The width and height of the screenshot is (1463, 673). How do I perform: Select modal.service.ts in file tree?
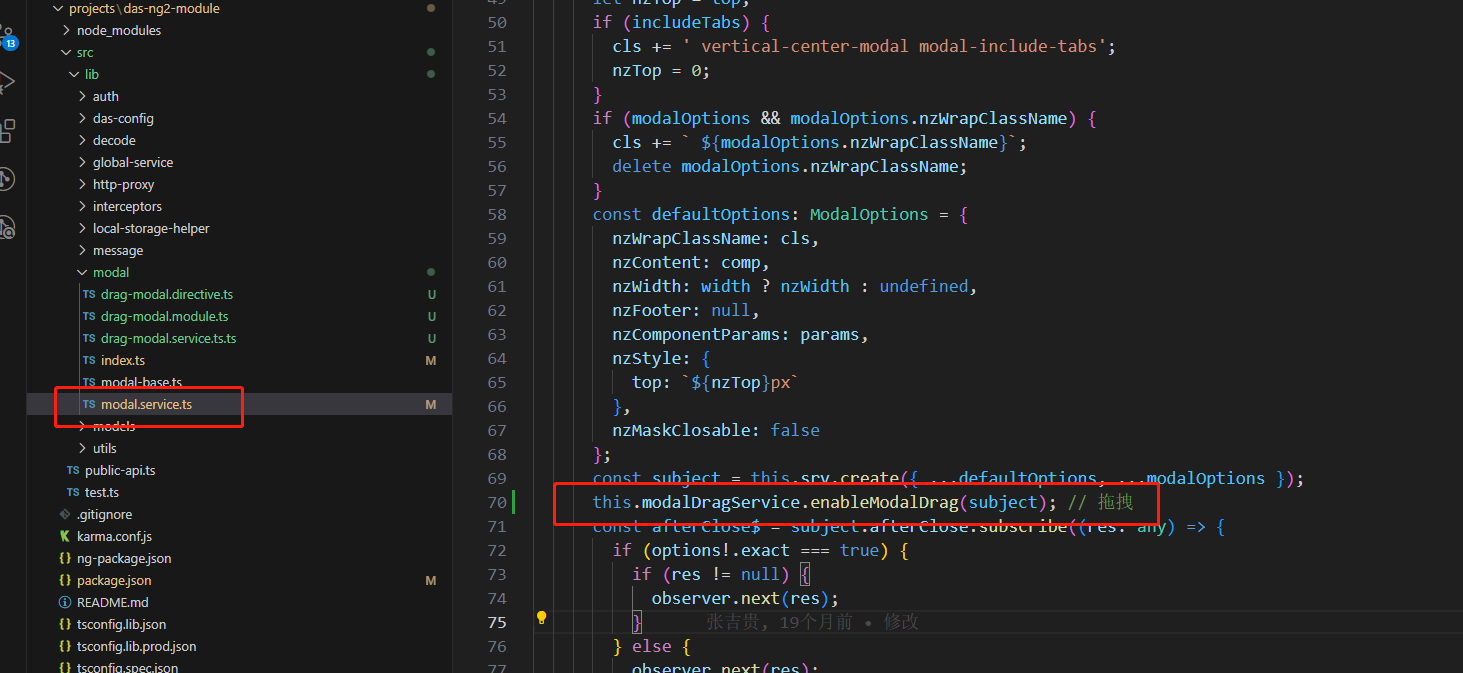pyautogui.click(x=146, y=404)
